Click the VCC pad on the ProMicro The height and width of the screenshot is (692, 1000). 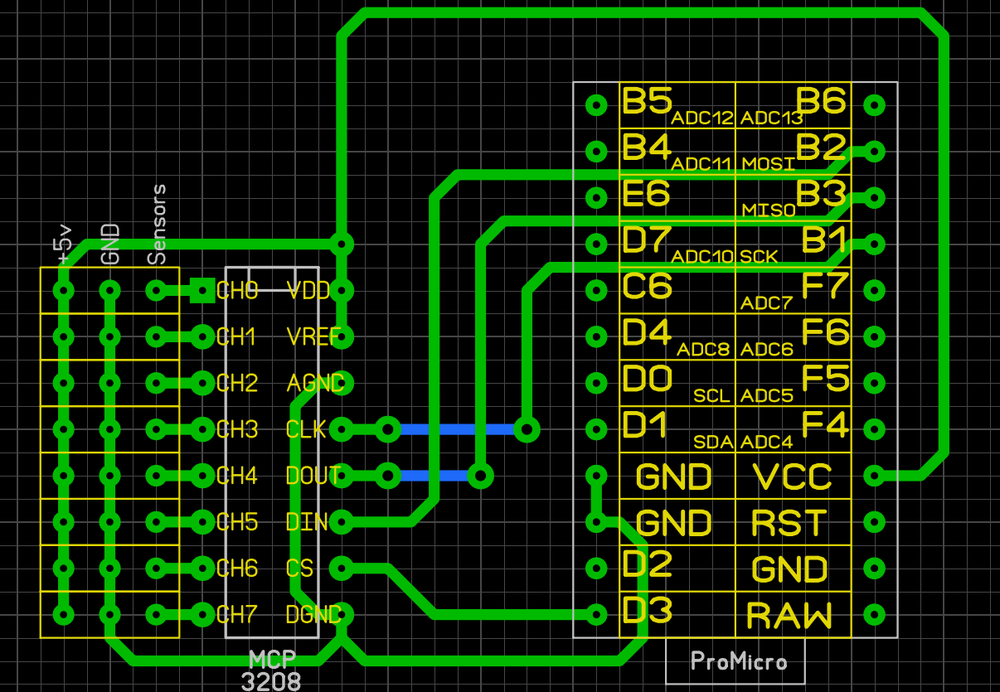pos(875,475)
